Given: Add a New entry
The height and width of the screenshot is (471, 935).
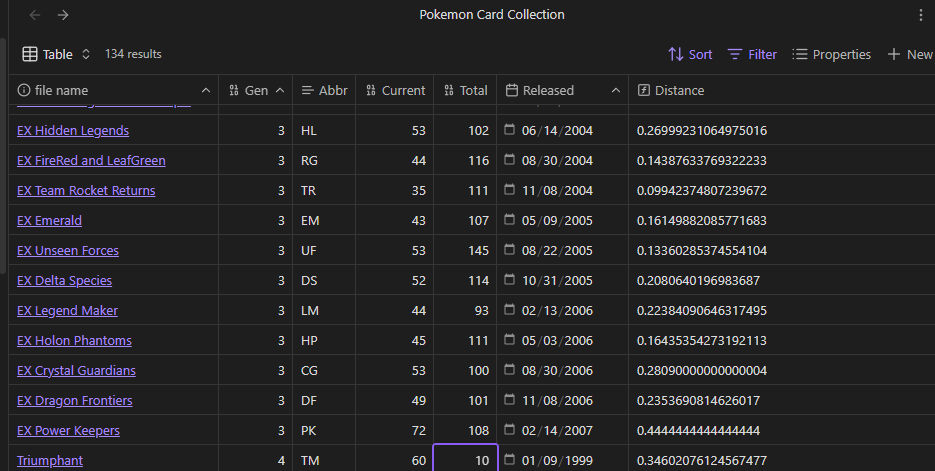Looking at the screenshot, I should tap(910, 54).
